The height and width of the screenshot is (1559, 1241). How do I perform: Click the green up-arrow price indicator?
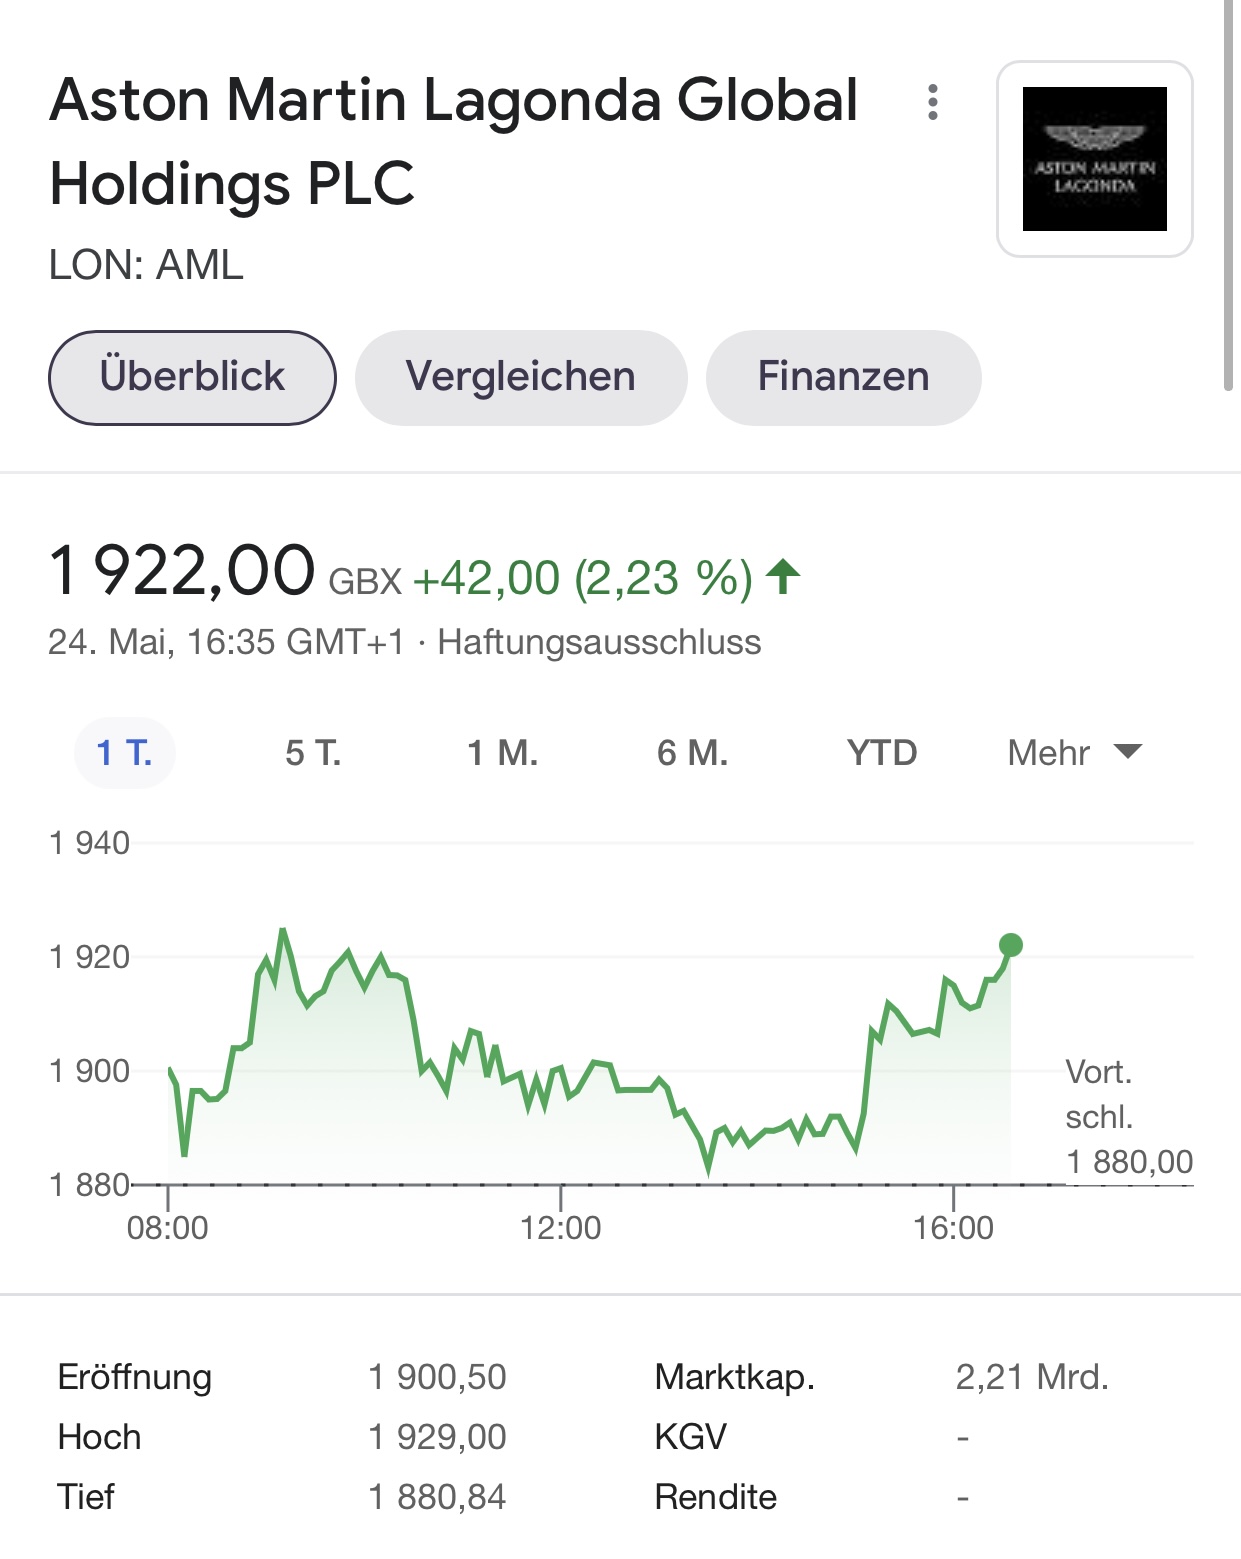coord(783,577)
